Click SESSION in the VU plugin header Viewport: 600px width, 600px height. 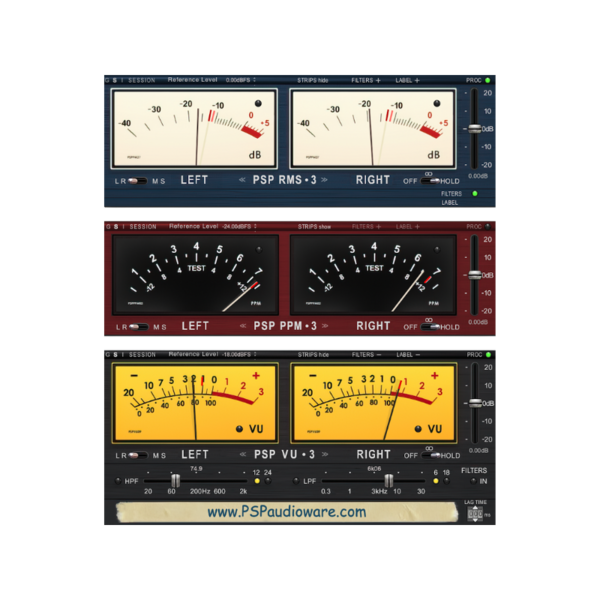(x=142, y=355)
